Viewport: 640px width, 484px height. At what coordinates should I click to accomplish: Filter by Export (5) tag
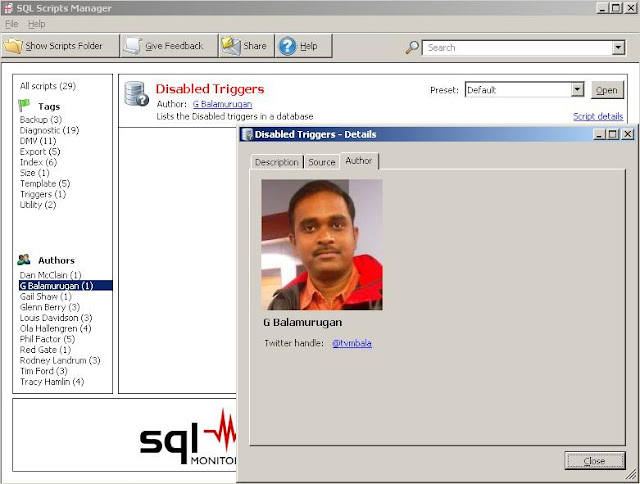(40, 151)
